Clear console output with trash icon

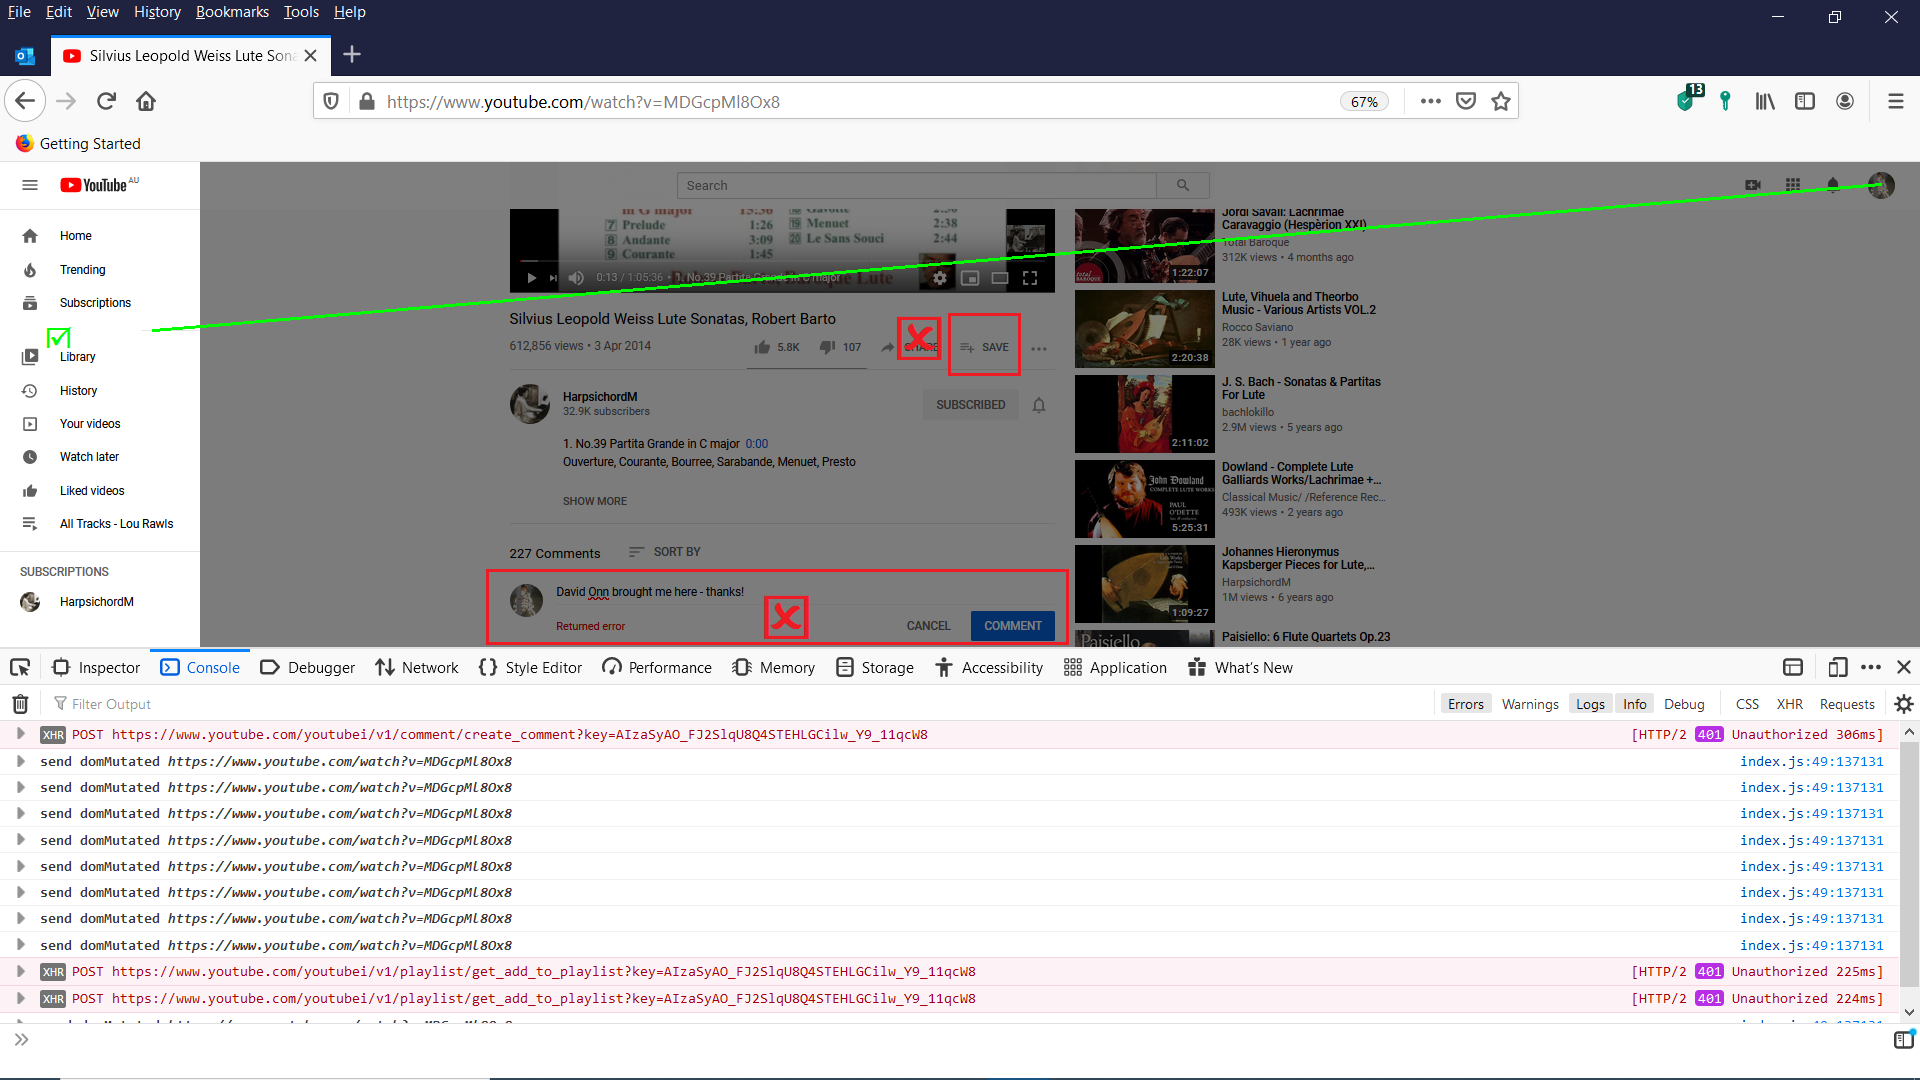point(20,704)
